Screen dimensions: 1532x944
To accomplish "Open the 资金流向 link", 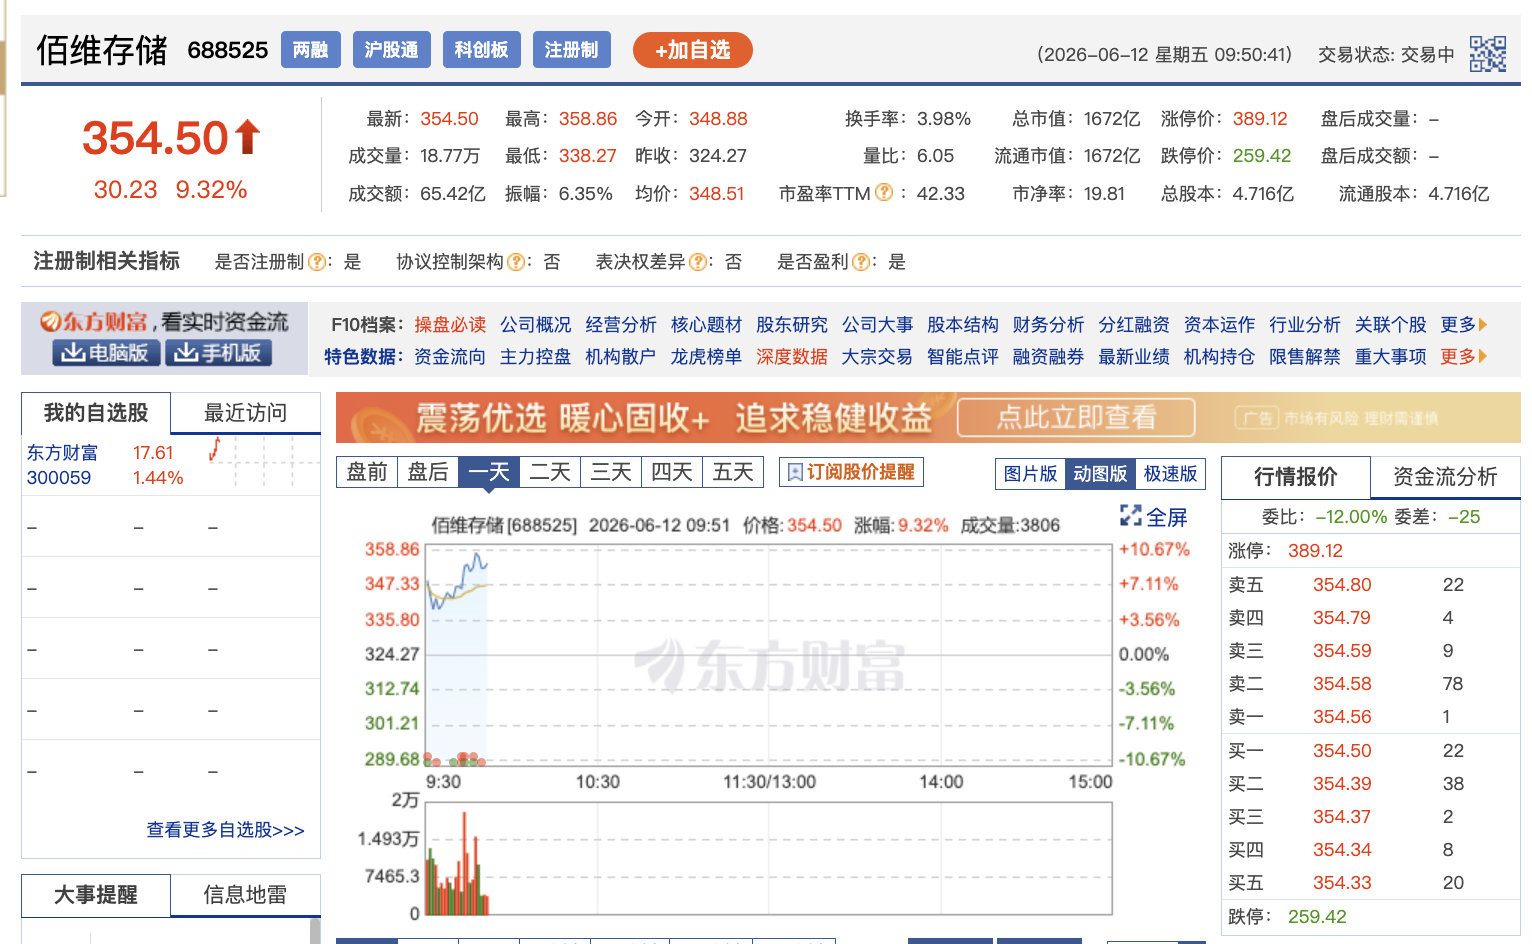I will pos(450,357).
